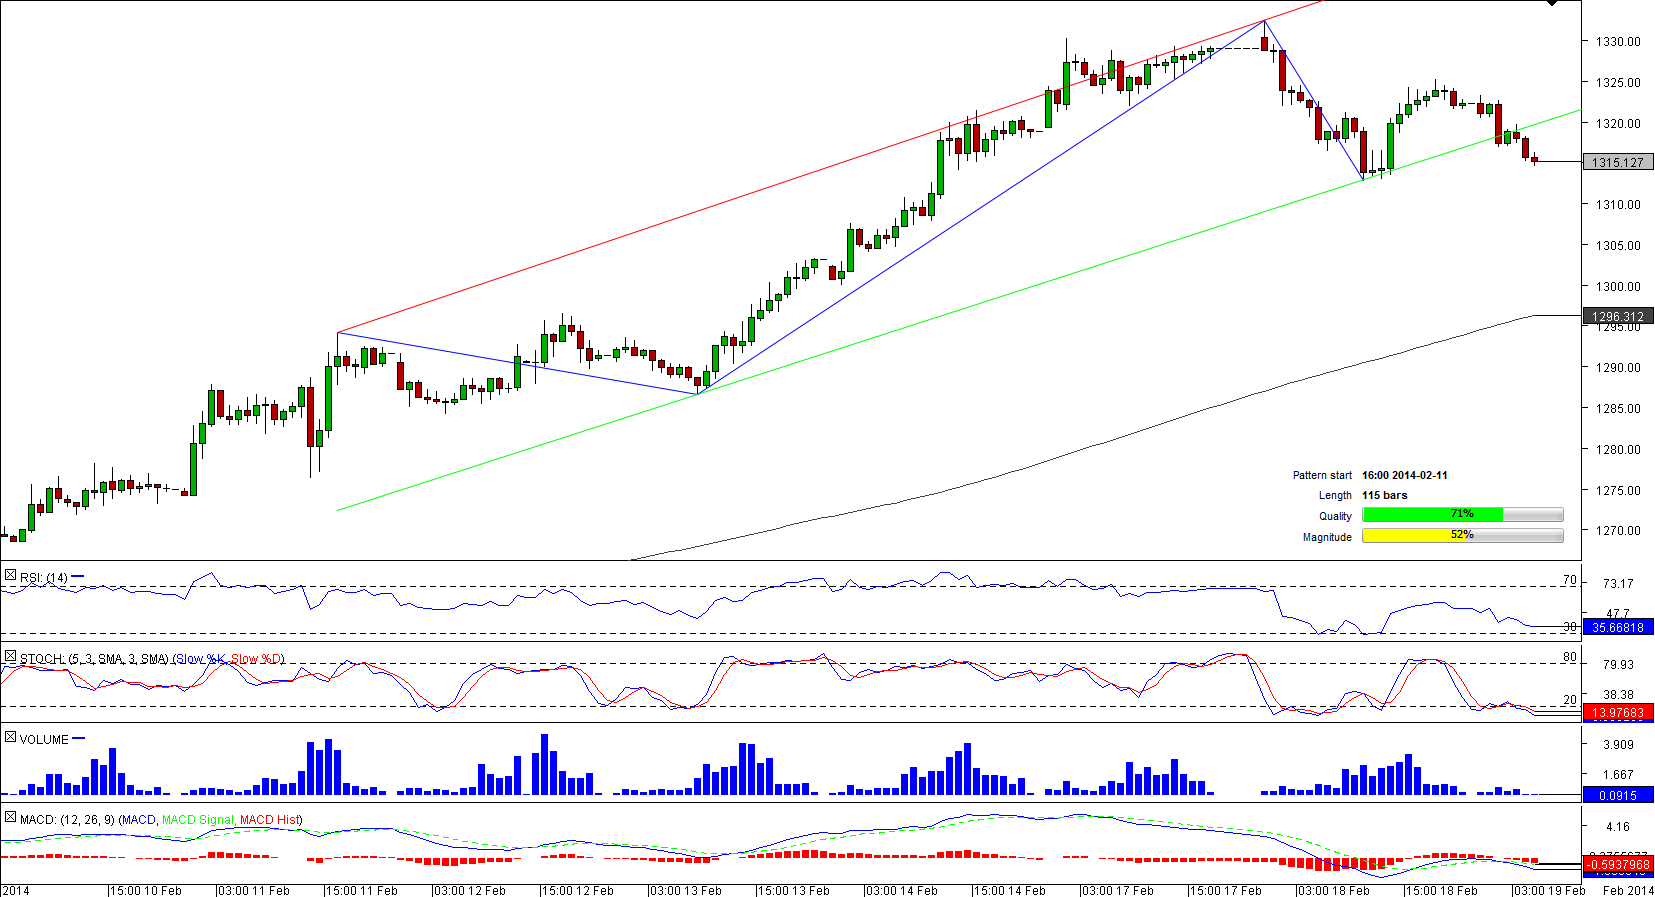Select the current price label 1315.127
This screenshot has height=897, width=1655.
pos(1617,162)
